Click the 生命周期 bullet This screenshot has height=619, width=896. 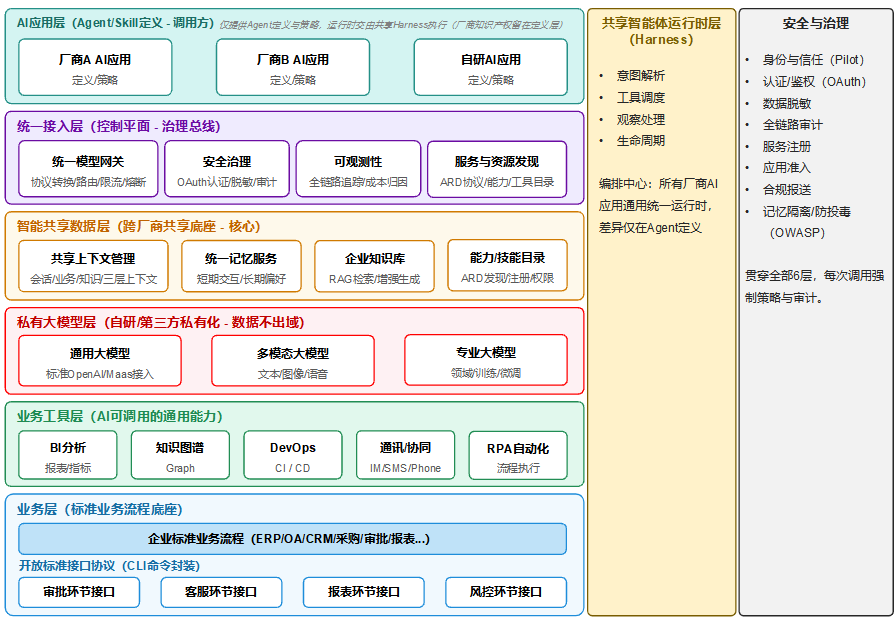tap(641, 141)
